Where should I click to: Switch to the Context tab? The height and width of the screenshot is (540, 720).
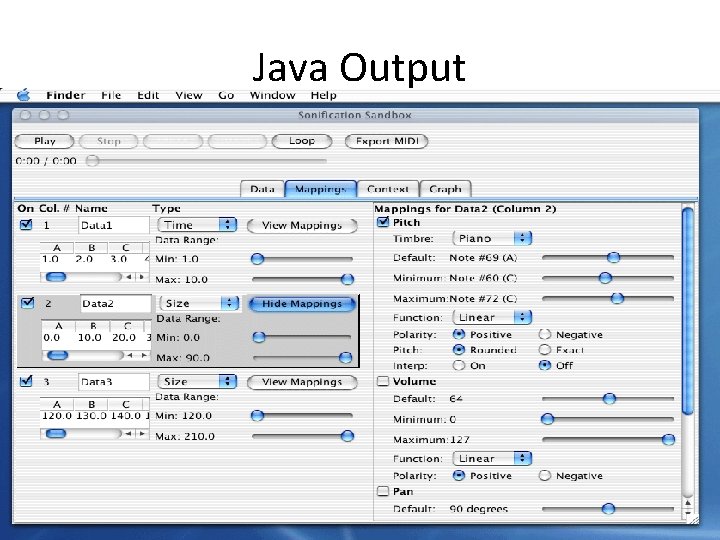tap(388, 189)
